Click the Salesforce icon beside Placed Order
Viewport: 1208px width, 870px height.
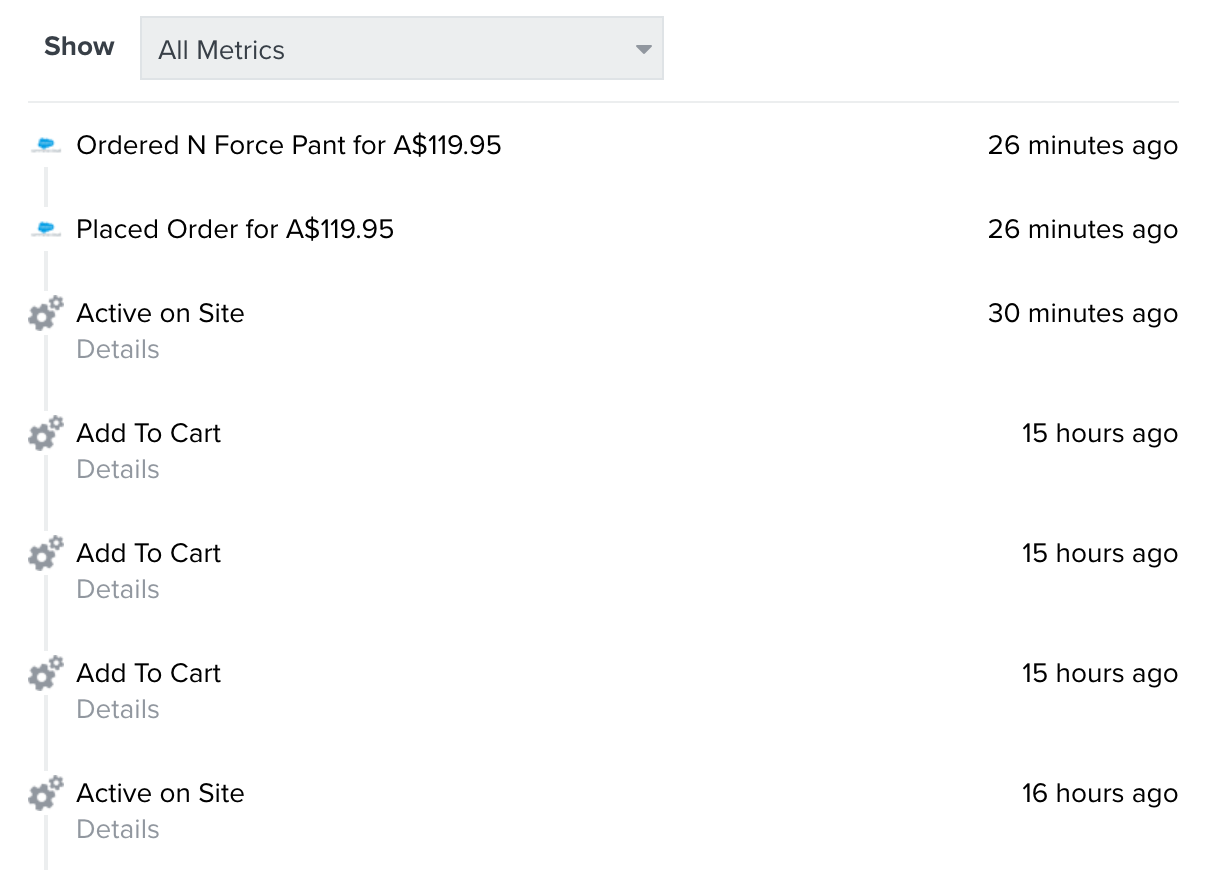point(46,229)
